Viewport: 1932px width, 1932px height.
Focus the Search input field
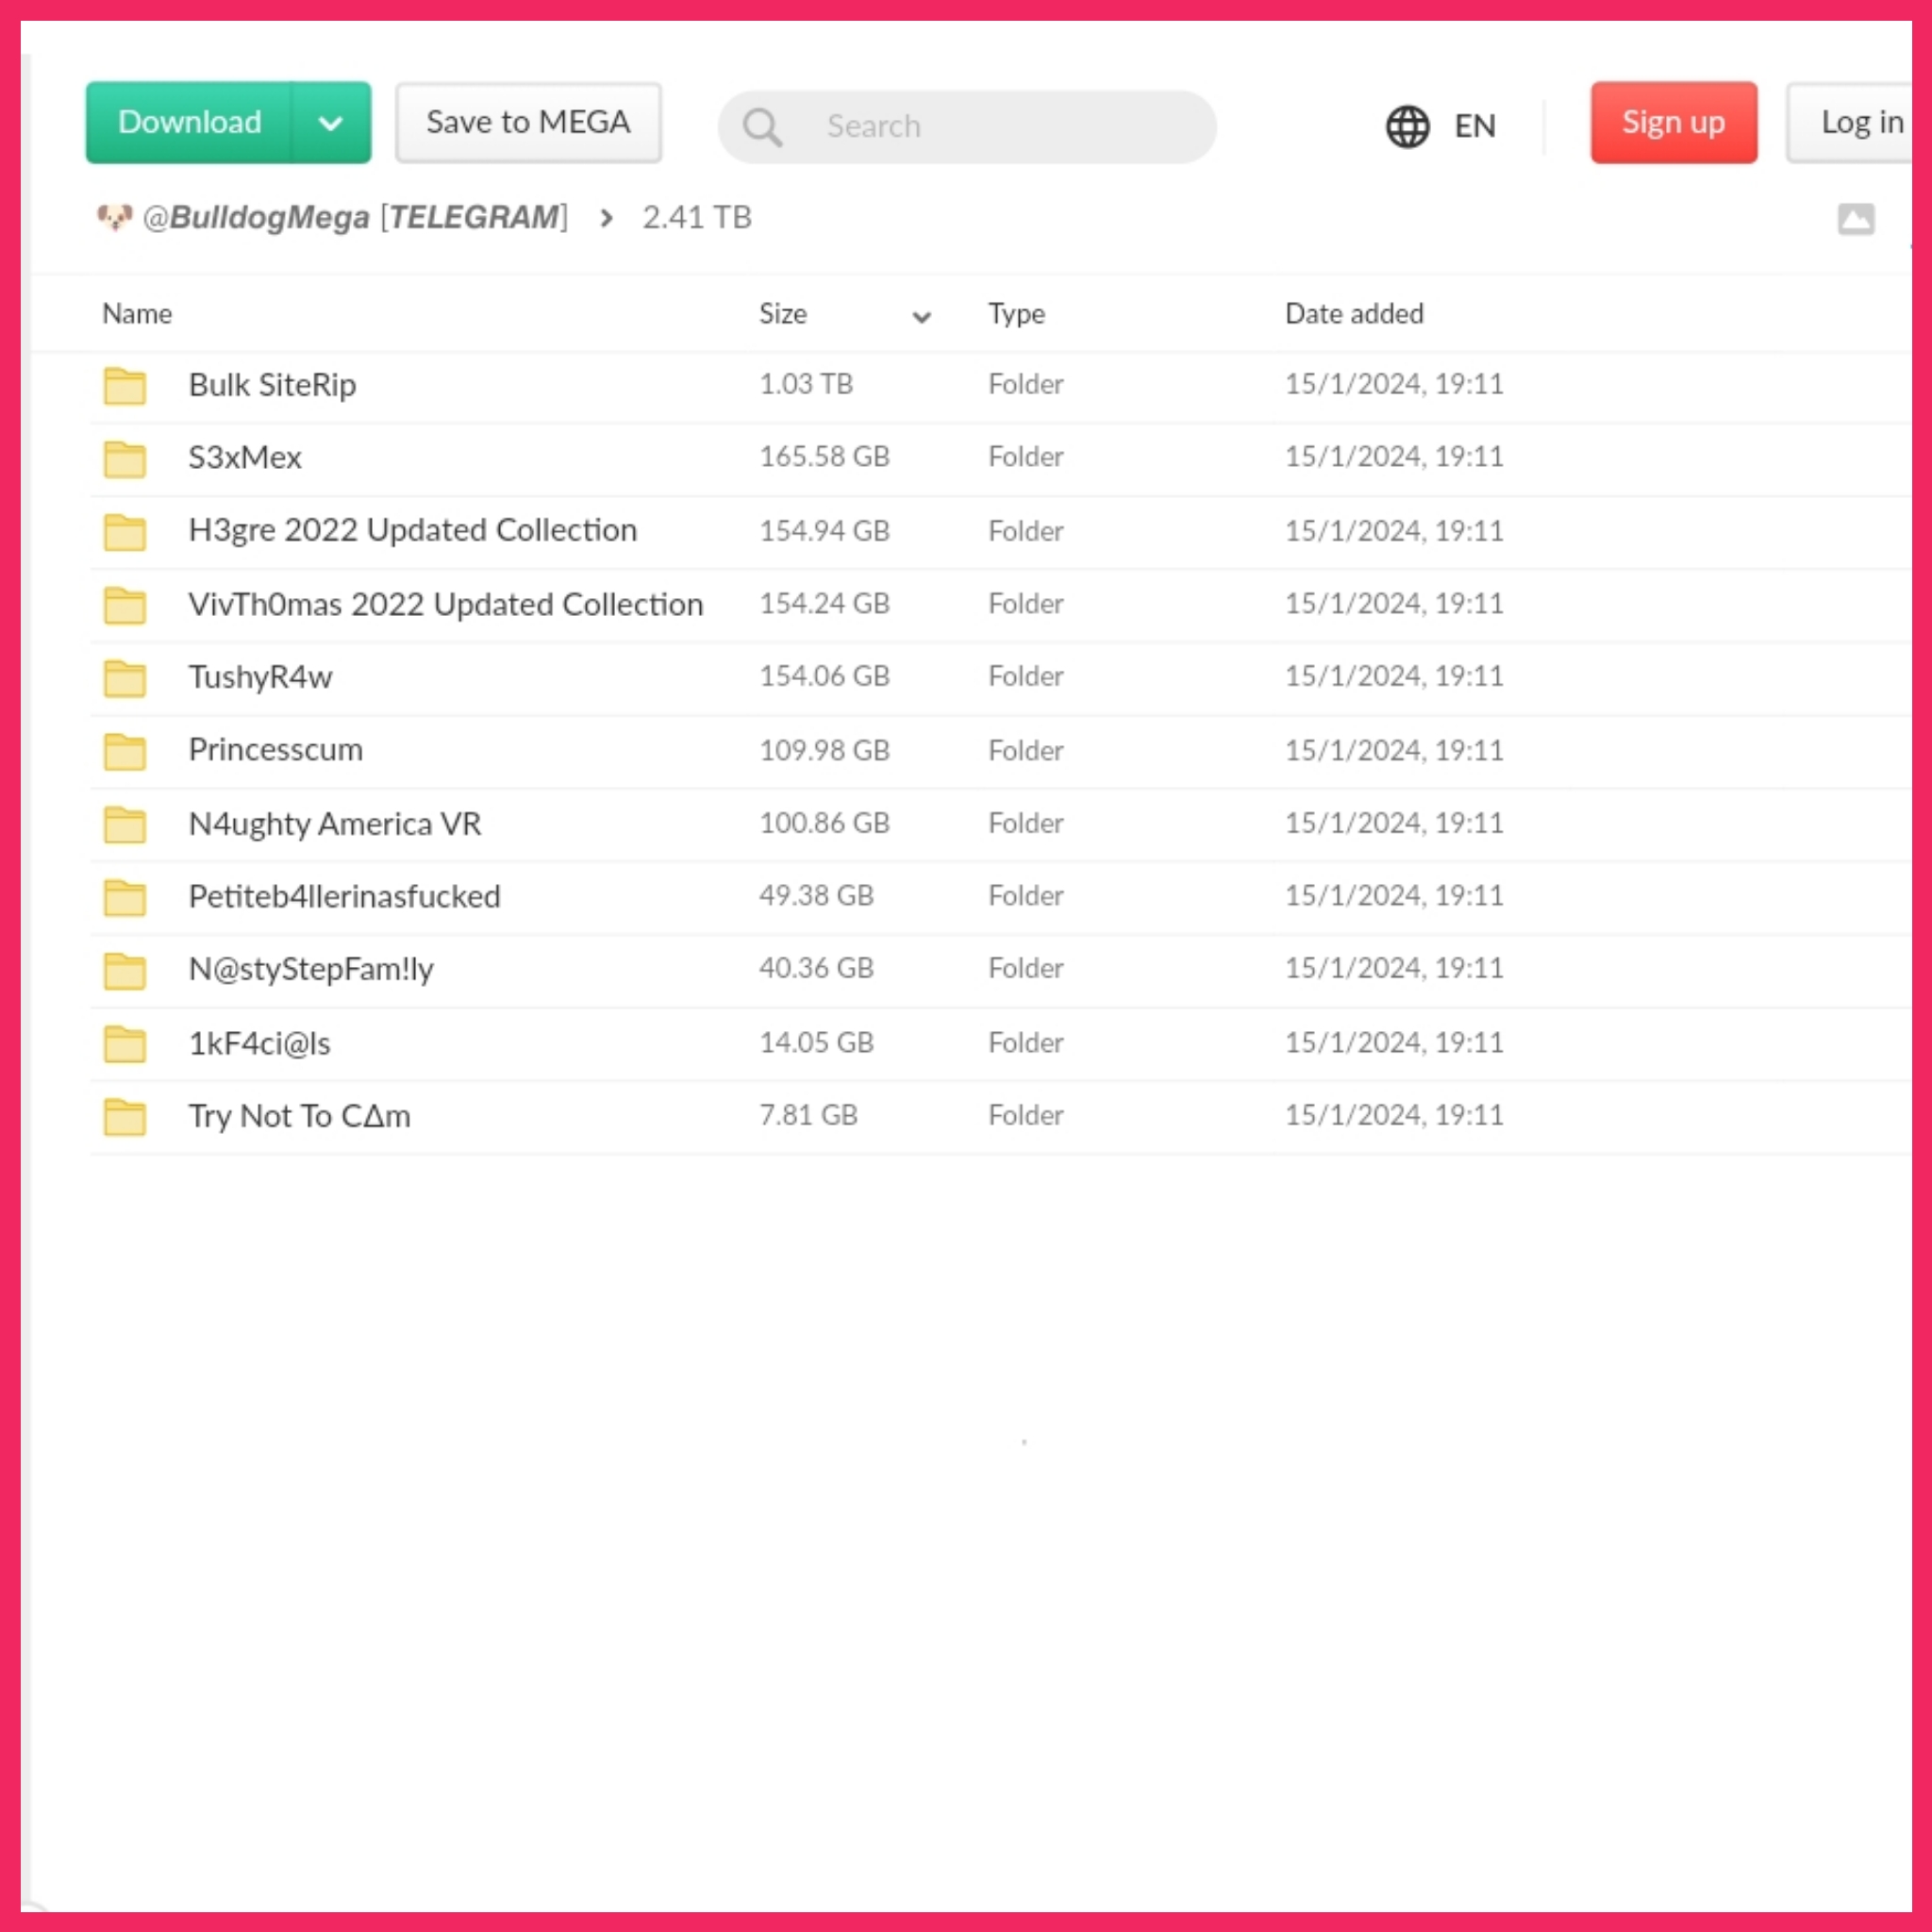pyautogui.click(x=967, y=127)
